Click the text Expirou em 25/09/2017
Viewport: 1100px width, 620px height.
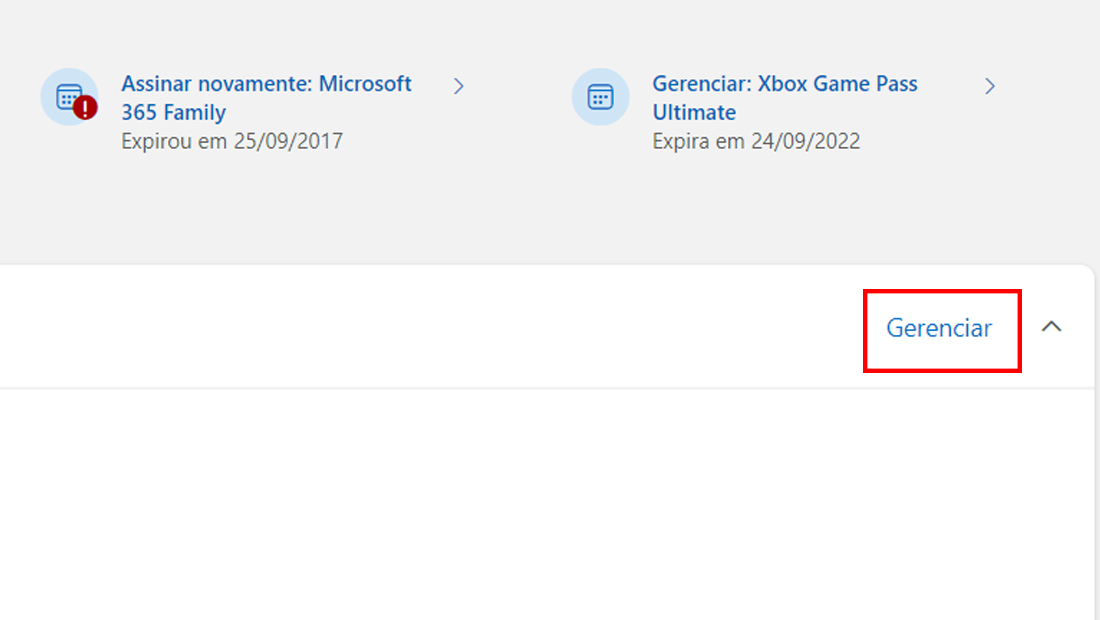click(x=232, y=141)
